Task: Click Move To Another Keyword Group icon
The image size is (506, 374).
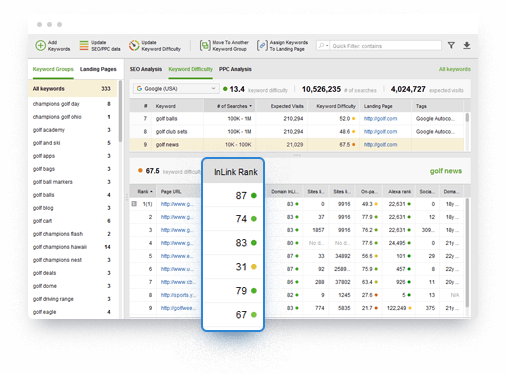Action: pyautogui.click(x=205, y=45)
